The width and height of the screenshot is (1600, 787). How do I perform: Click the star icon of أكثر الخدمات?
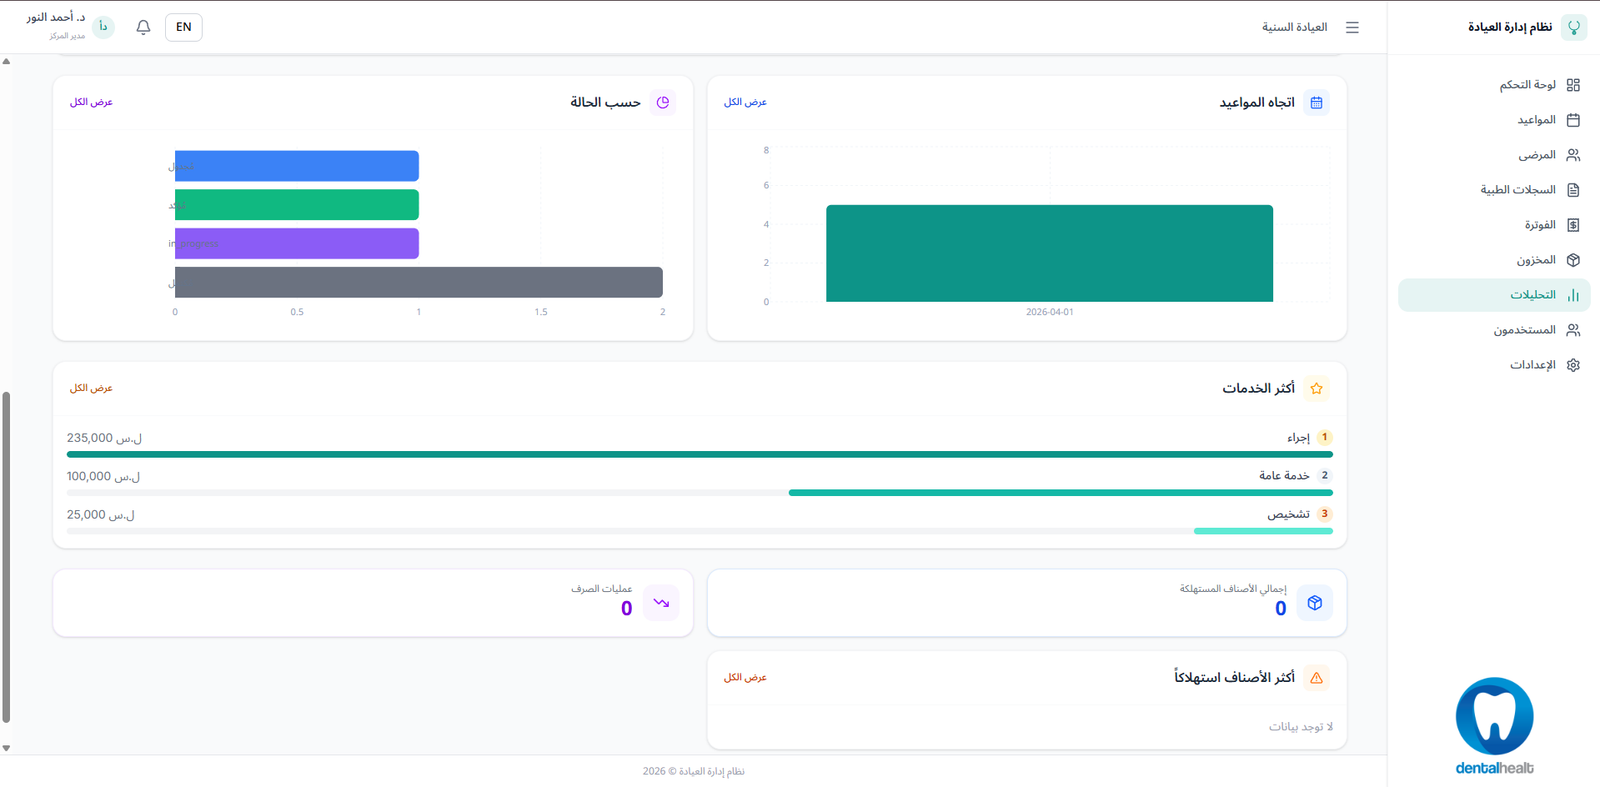tap(1316, 388)
